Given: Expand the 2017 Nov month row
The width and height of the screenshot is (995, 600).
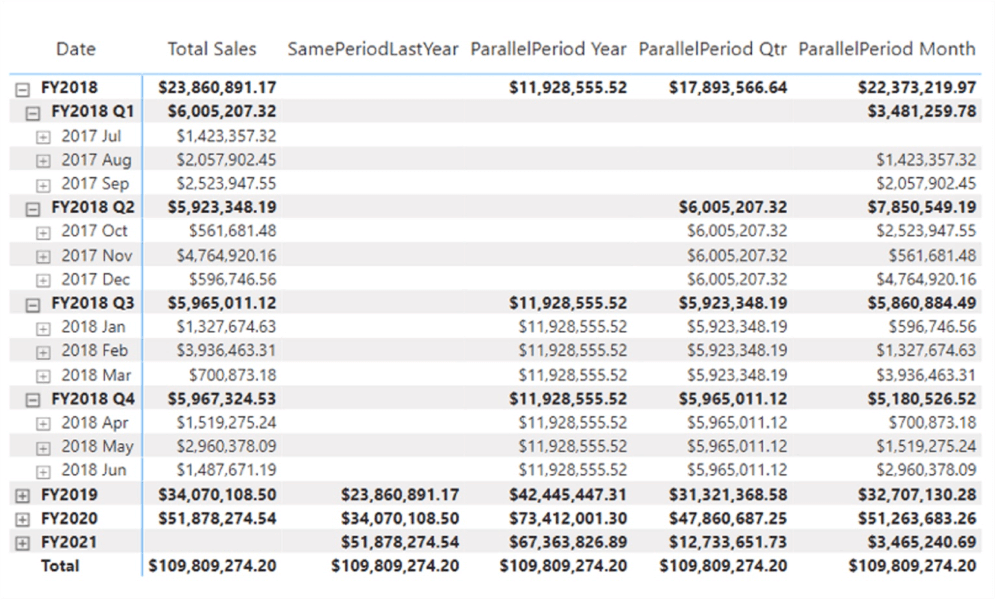Looking at the screenshot, I should pos(43,256).
